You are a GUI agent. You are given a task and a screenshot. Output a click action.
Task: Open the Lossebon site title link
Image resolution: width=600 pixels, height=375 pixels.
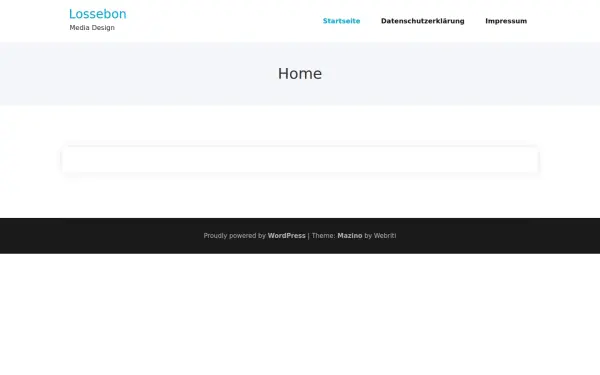(98, 14)
